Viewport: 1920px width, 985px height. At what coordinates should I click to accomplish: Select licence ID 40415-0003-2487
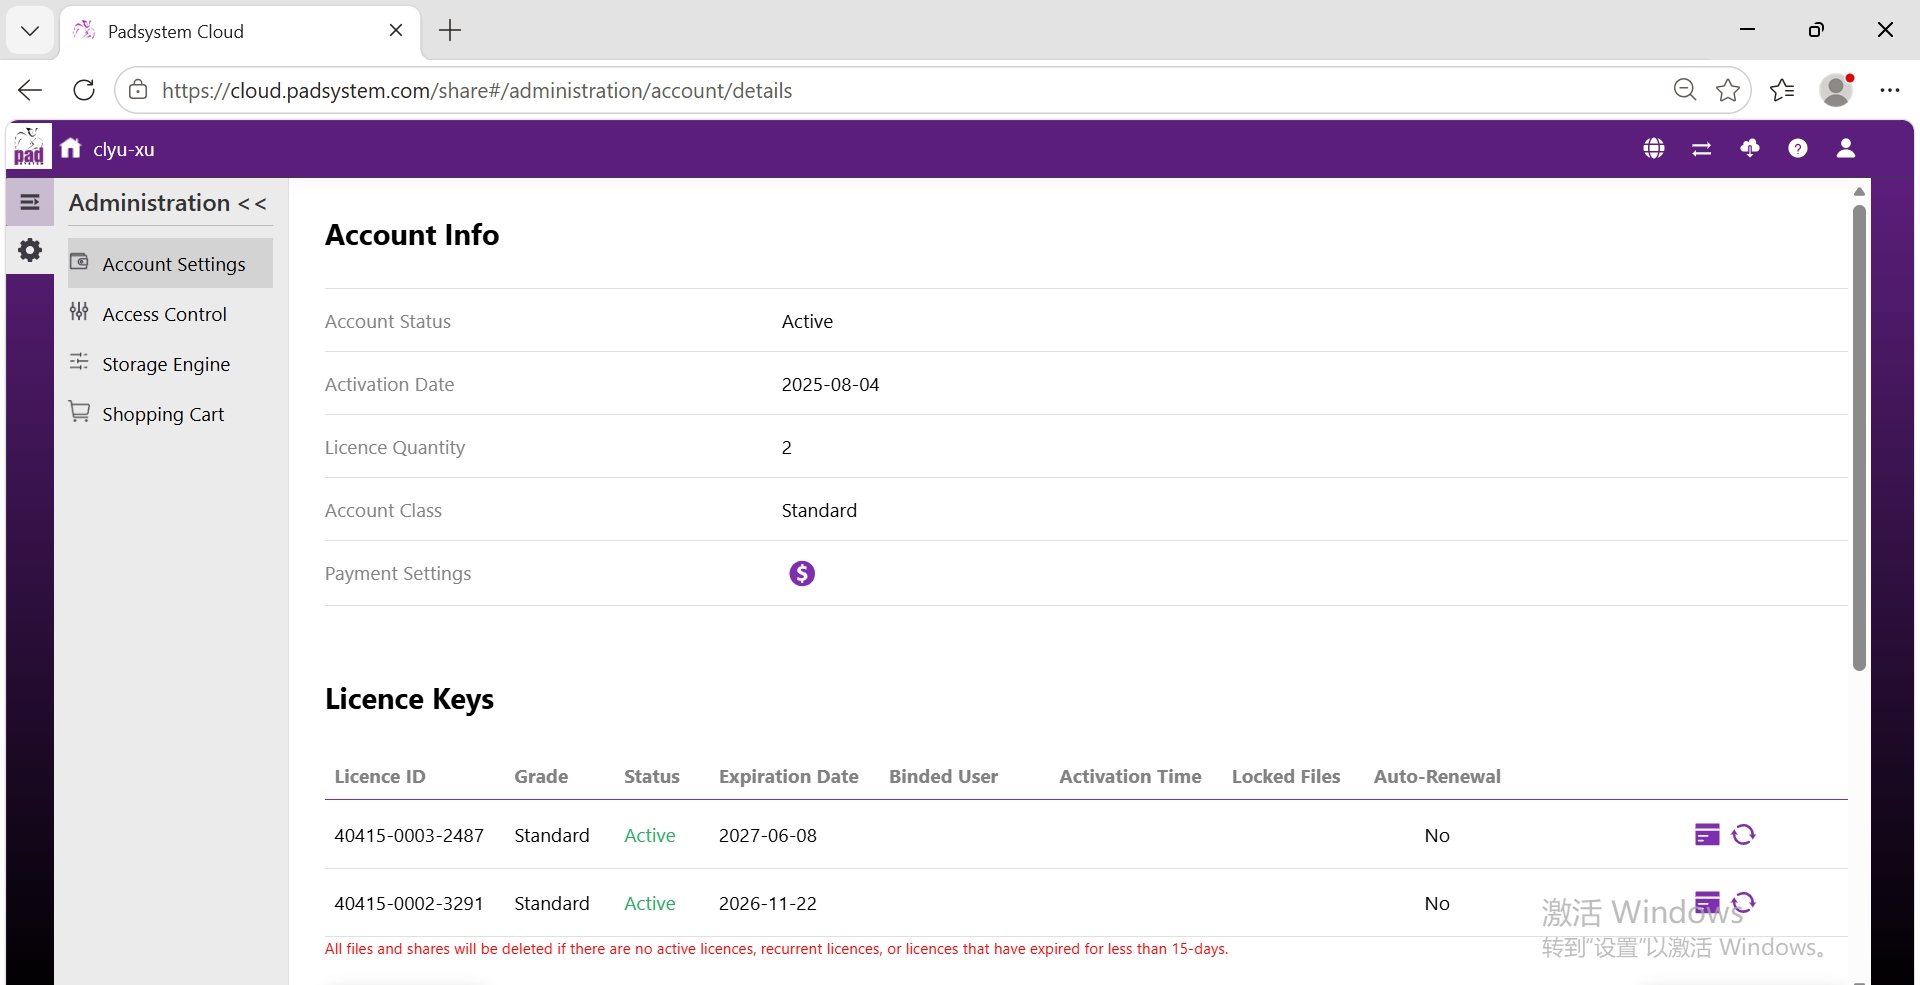click(x=409, y=835)
